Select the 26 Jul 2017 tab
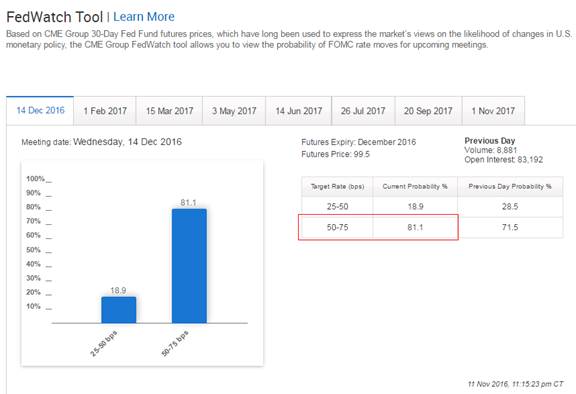 (x=363, y=111)
